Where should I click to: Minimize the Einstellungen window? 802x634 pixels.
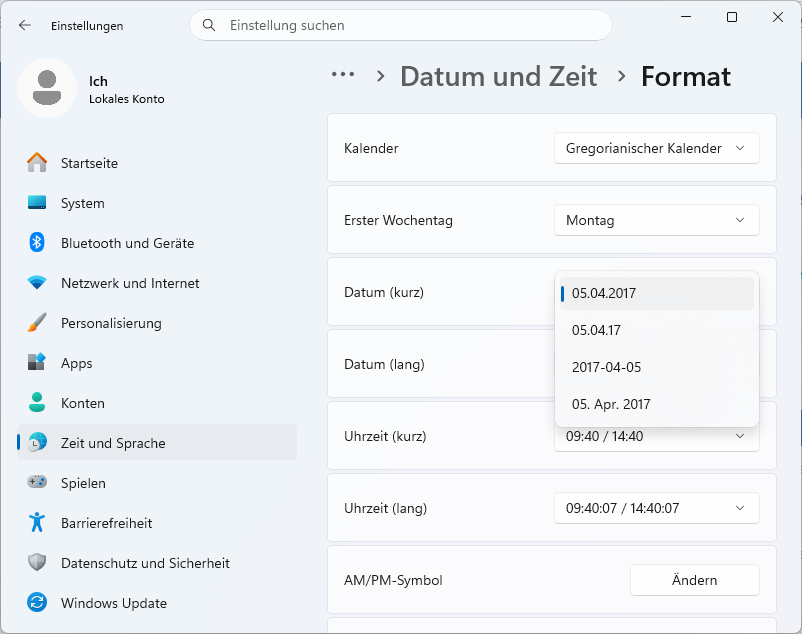click(x=686, y=17)
